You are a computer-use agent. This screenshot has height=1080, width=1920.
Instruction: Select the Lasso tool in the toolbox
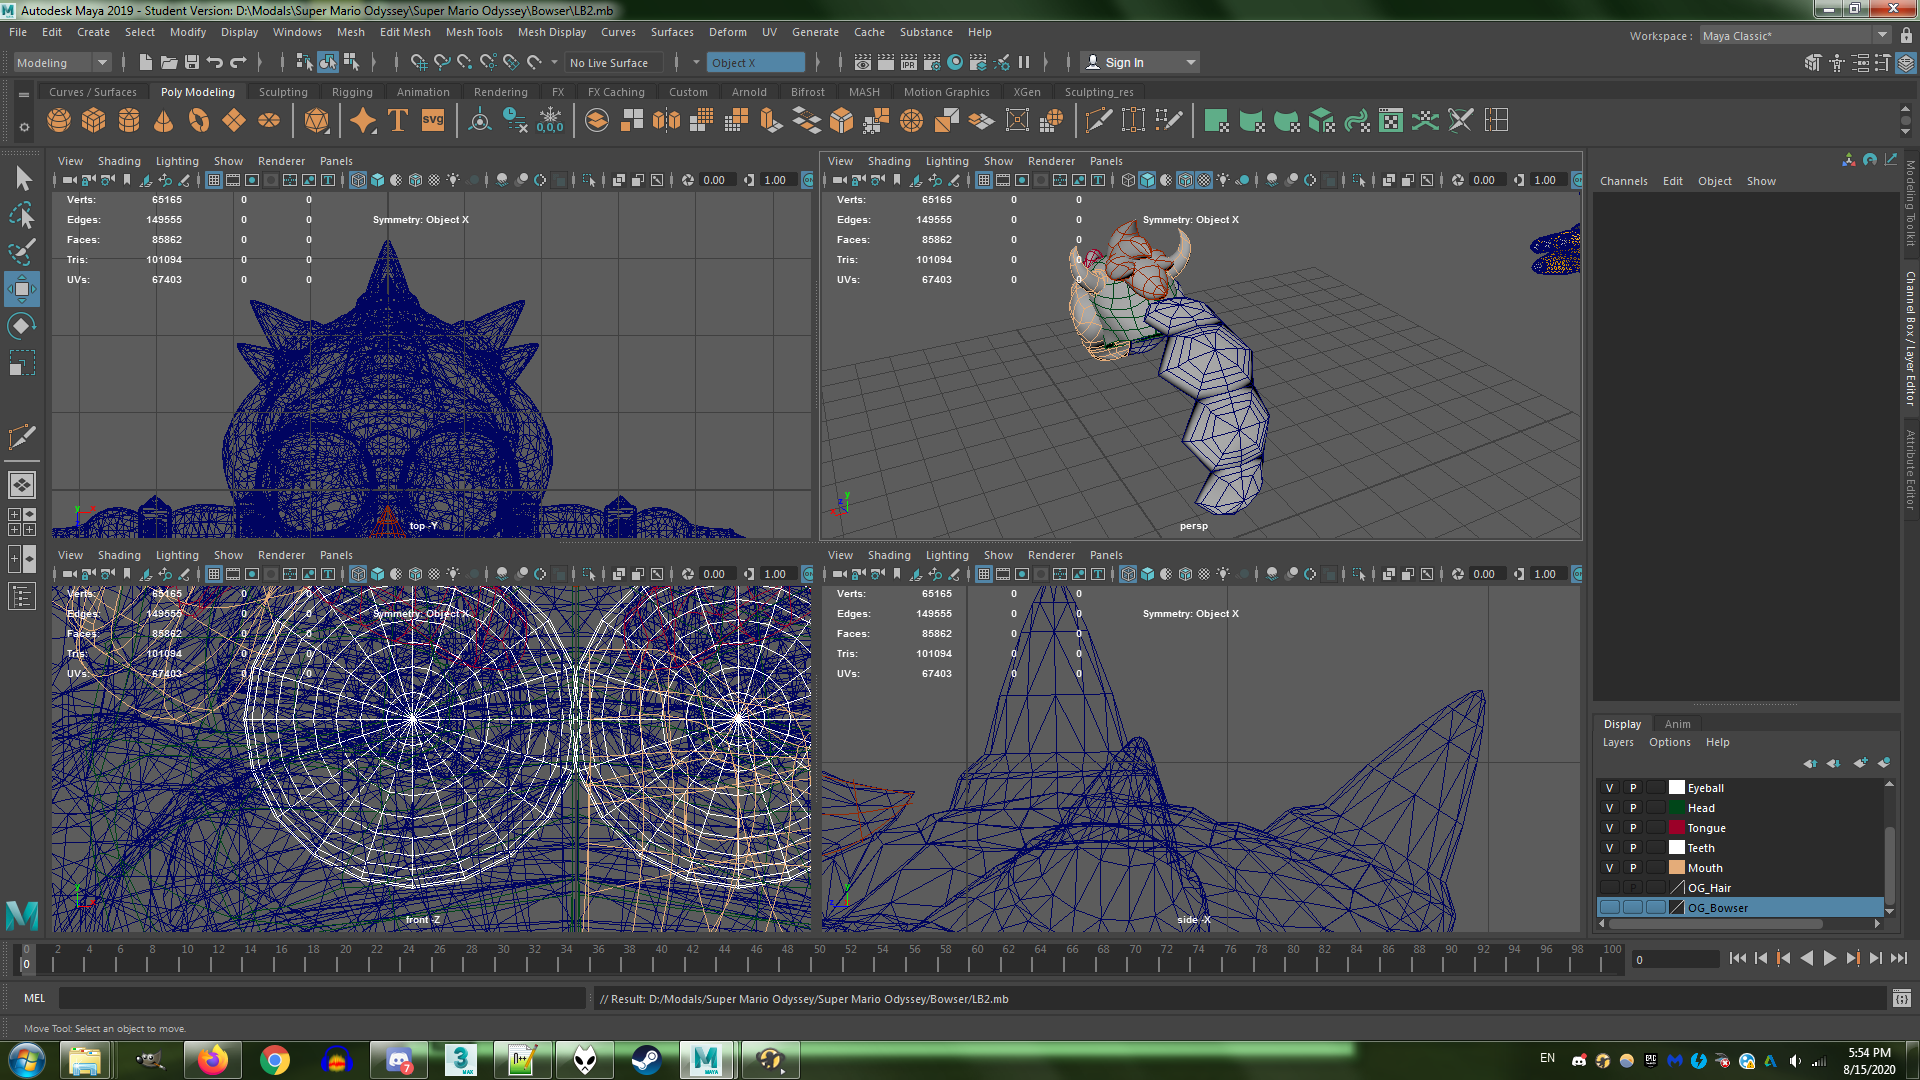coord(22,216)
